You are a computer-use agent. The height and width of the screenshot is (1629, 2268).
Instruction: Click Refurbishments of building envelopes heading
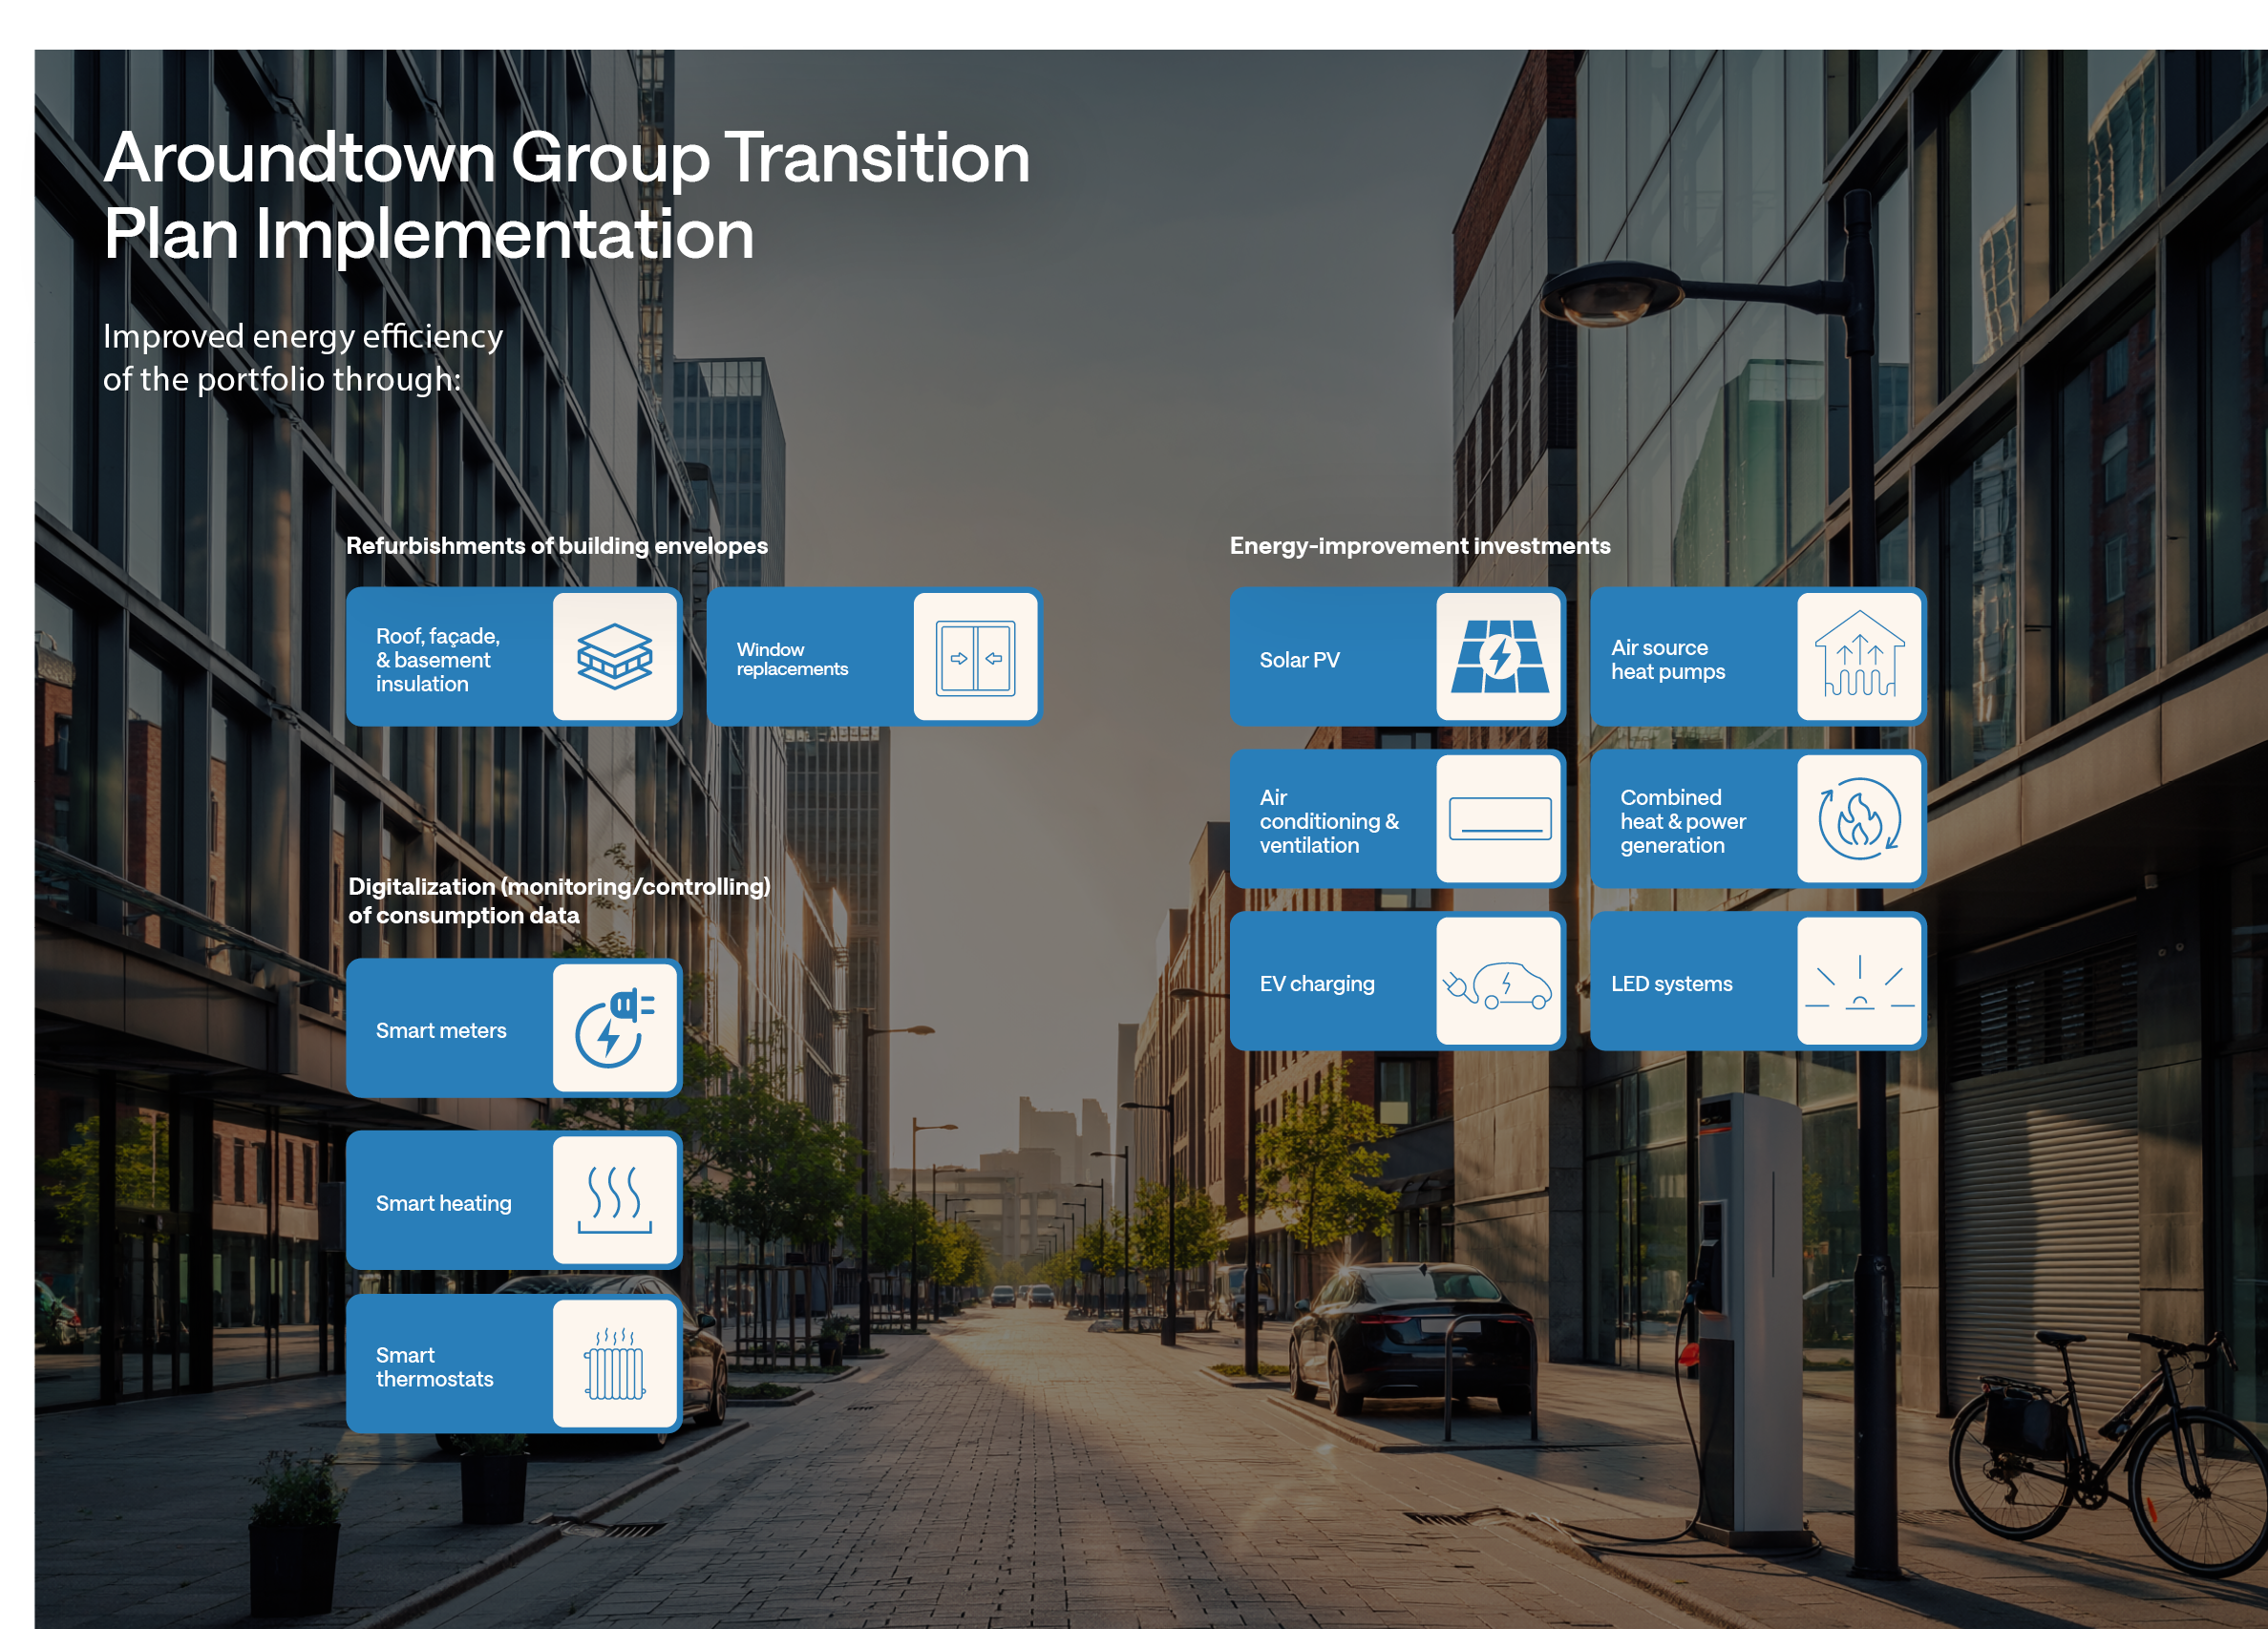556,545
